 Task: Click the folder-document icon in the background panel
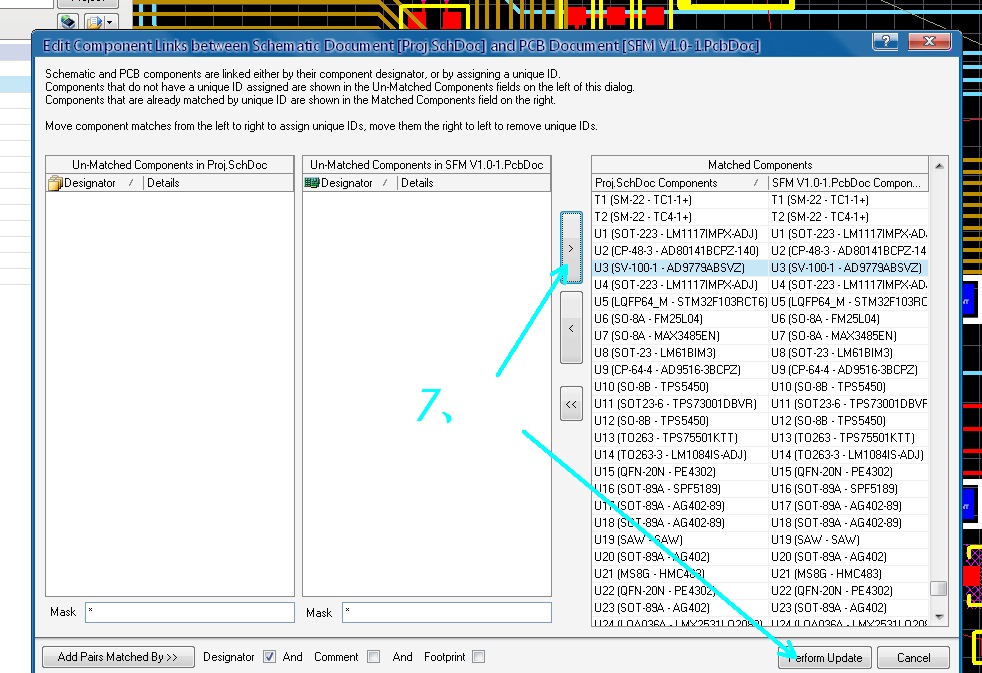pos(94,22)
